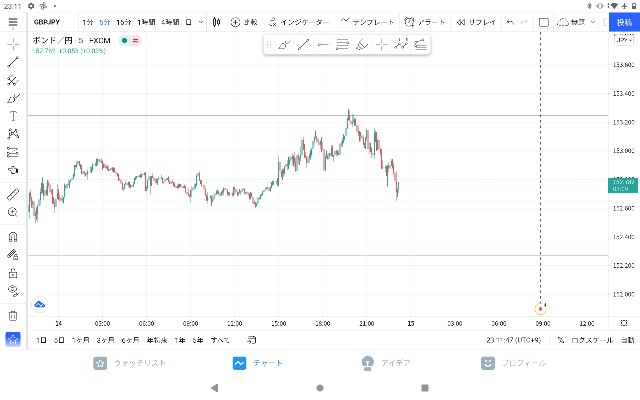Screen dimensions: 640x400
Task: Select the Text annotation tool
Action: click(x=13, y=116)
